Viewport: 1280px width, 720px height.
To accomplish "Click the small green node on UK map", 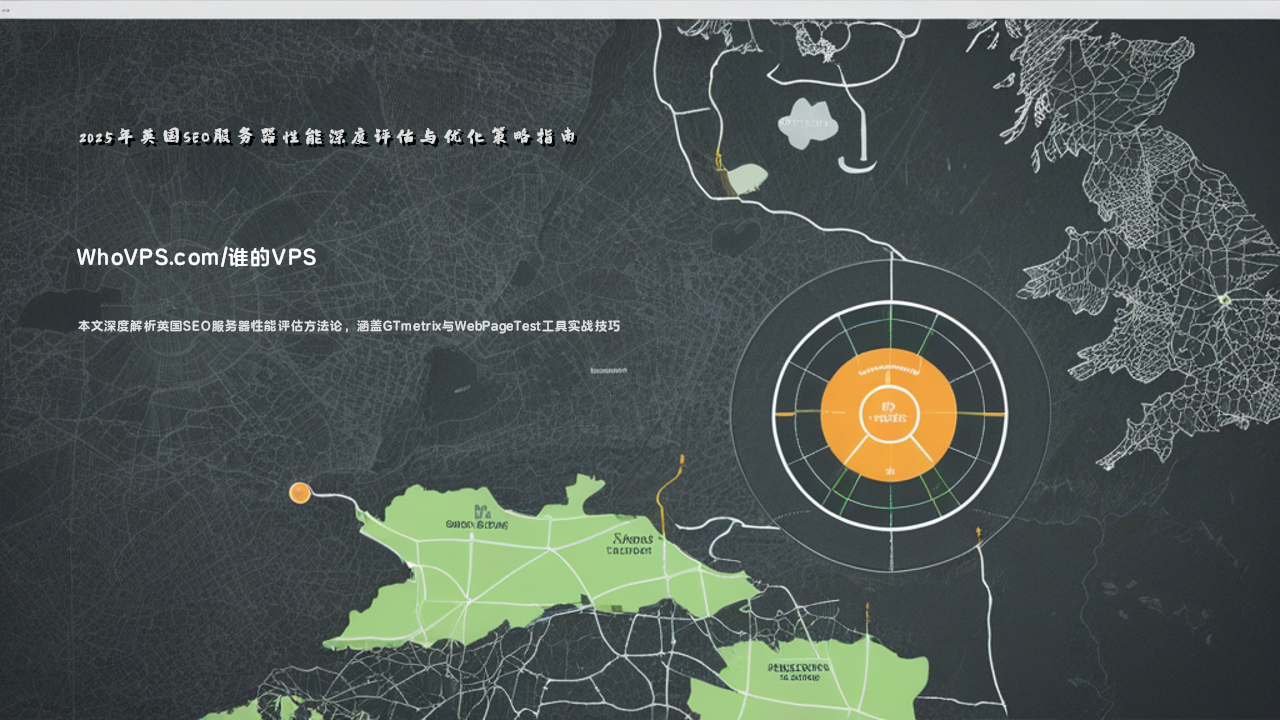I will pos(1222,298).
